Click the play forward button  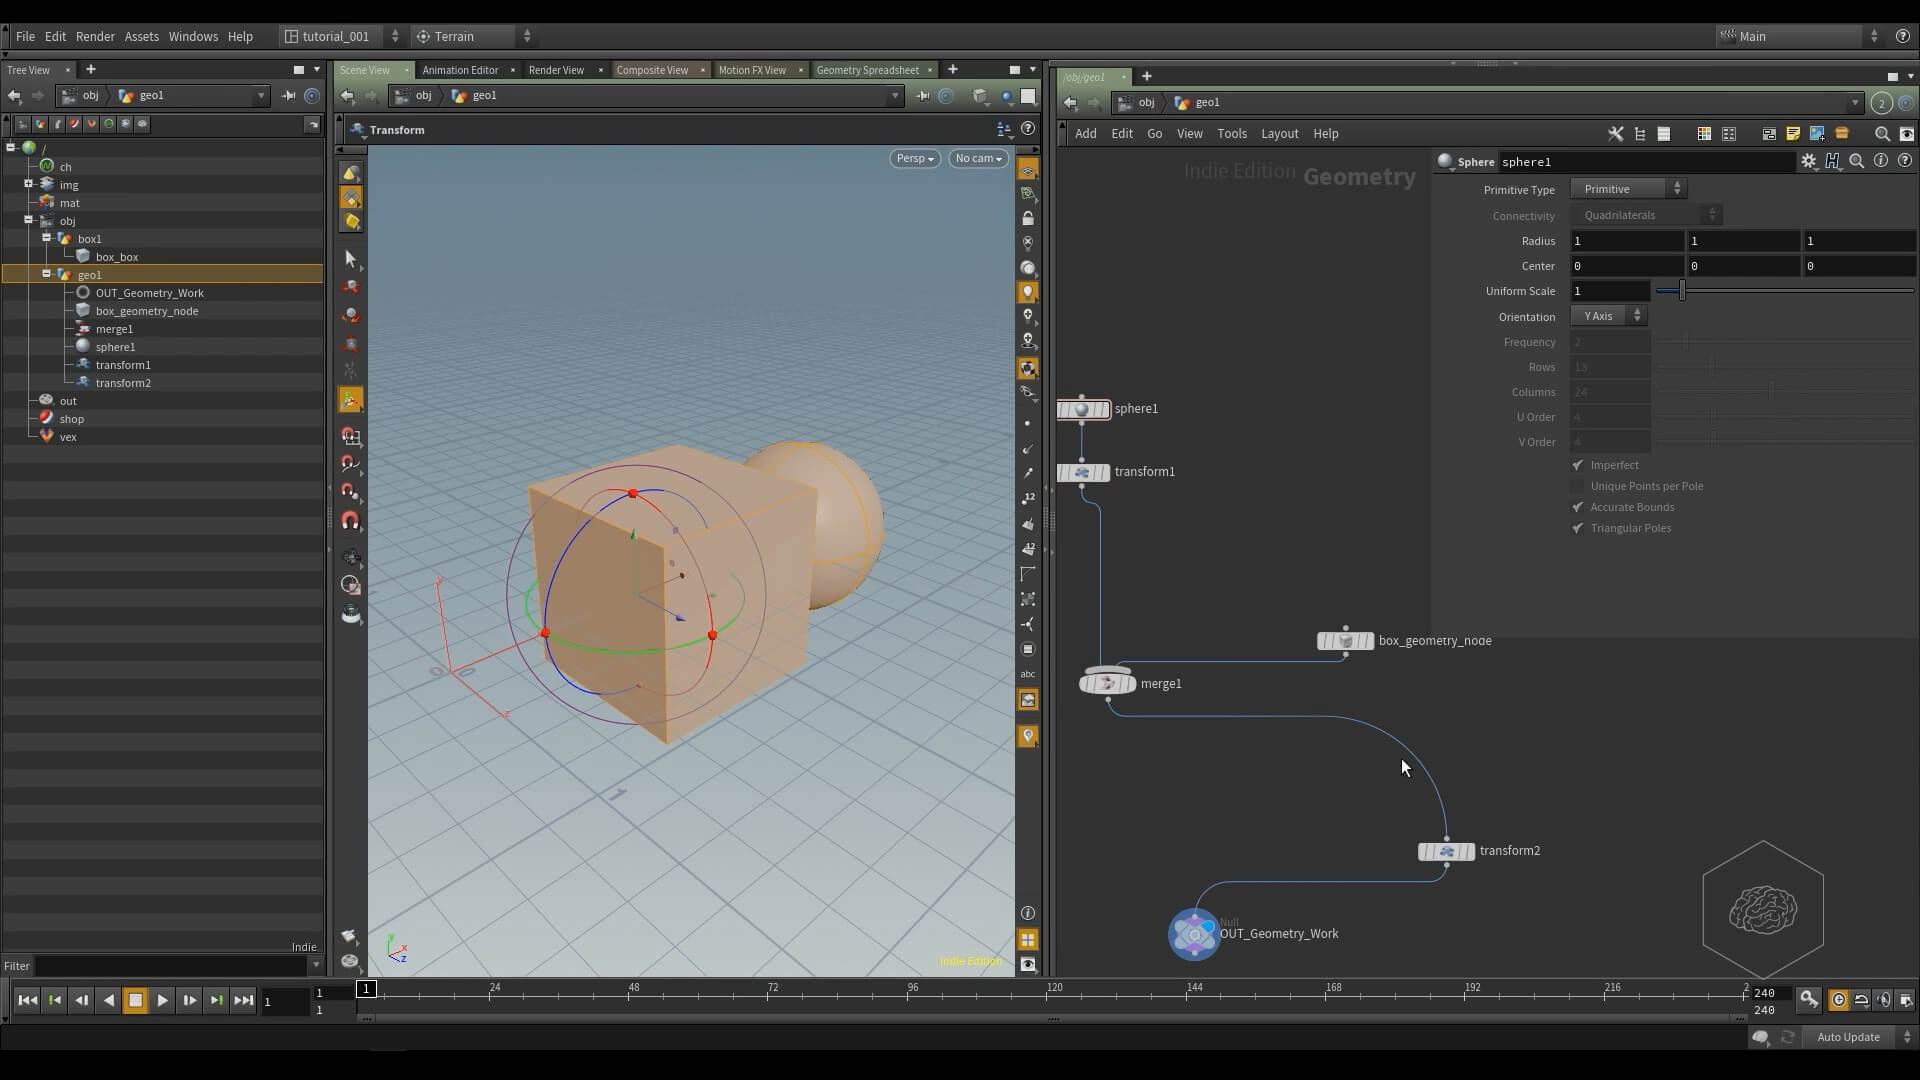pos(162,1001)
